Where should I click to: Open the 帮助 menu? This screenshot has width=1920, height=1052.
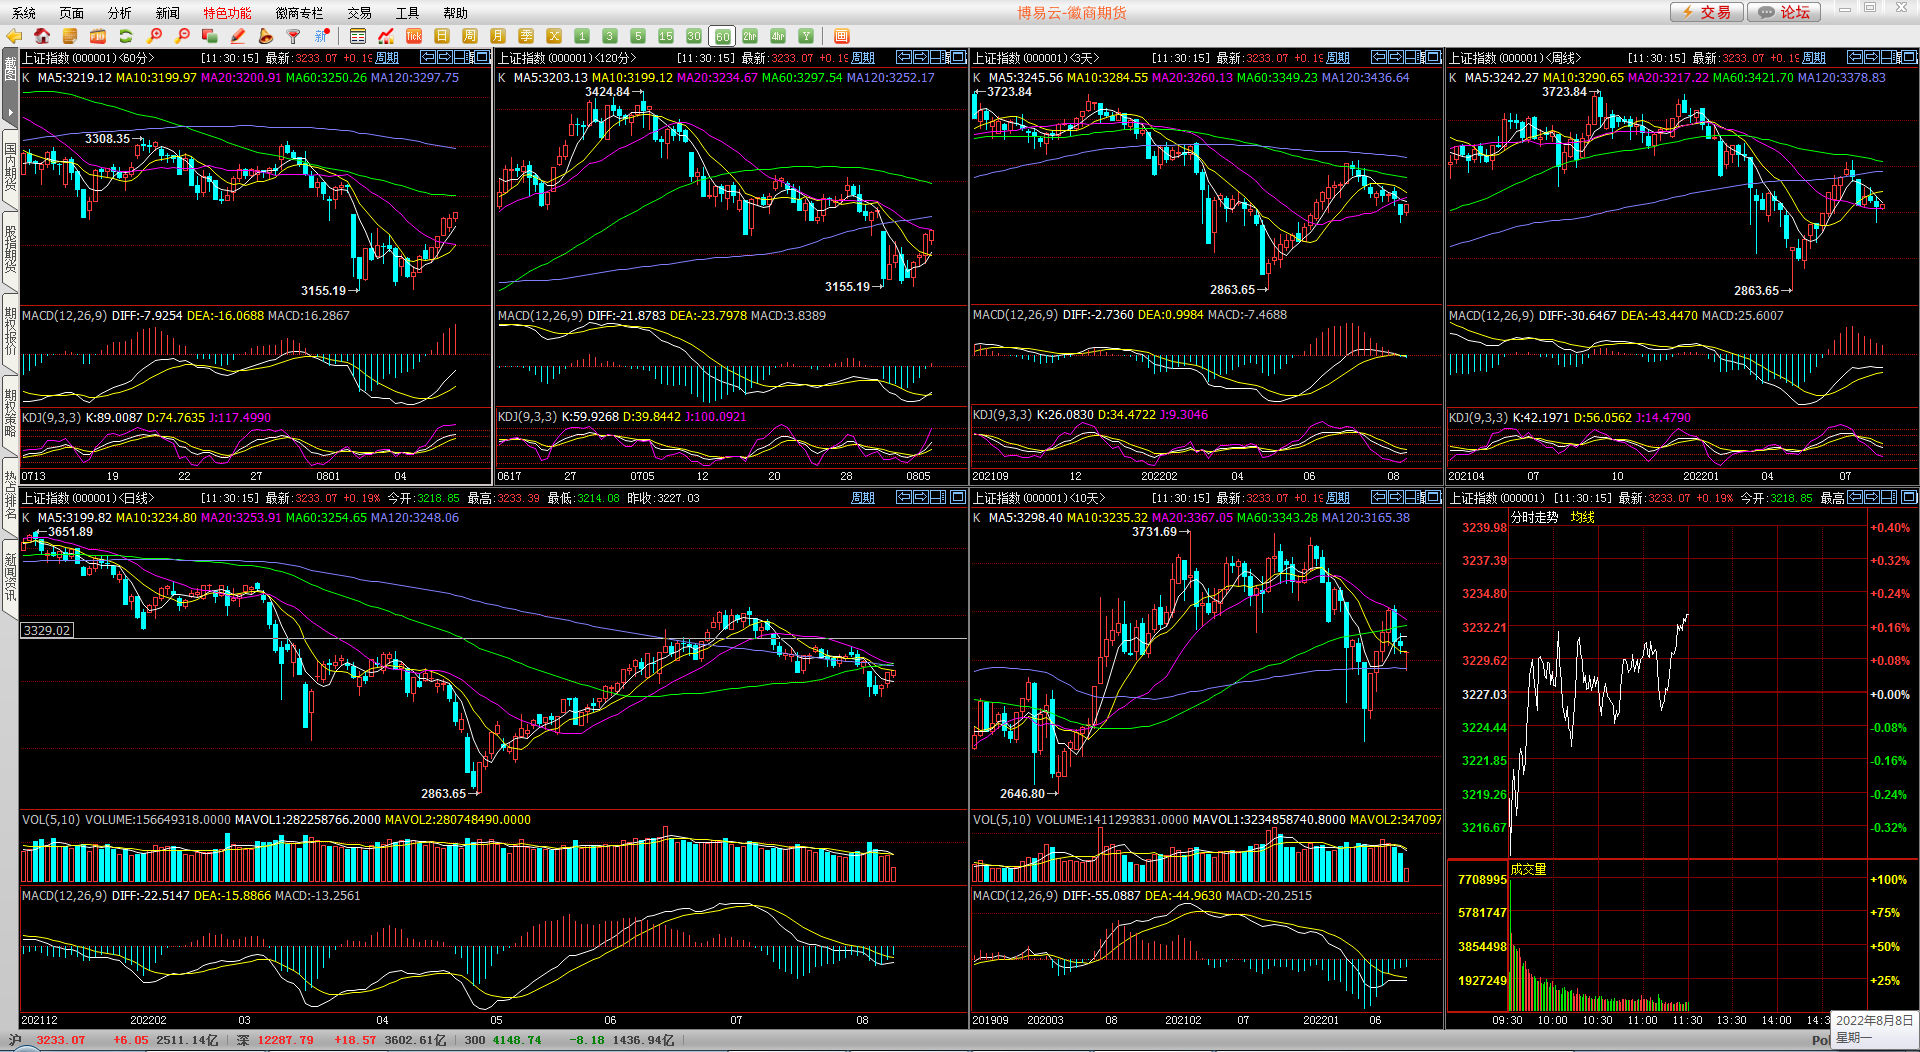pyautogui.click(x=456, y=13)
